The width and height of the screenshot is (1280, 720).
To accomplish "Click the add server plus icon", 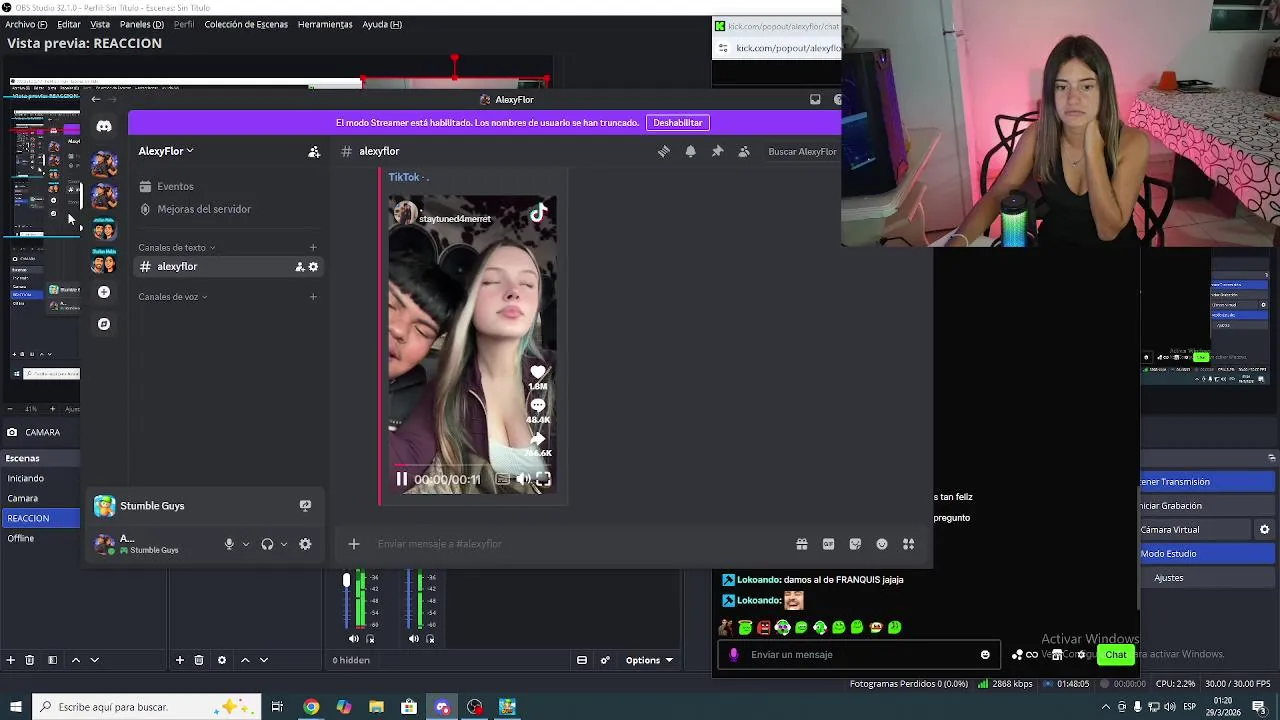I will 104,292.
